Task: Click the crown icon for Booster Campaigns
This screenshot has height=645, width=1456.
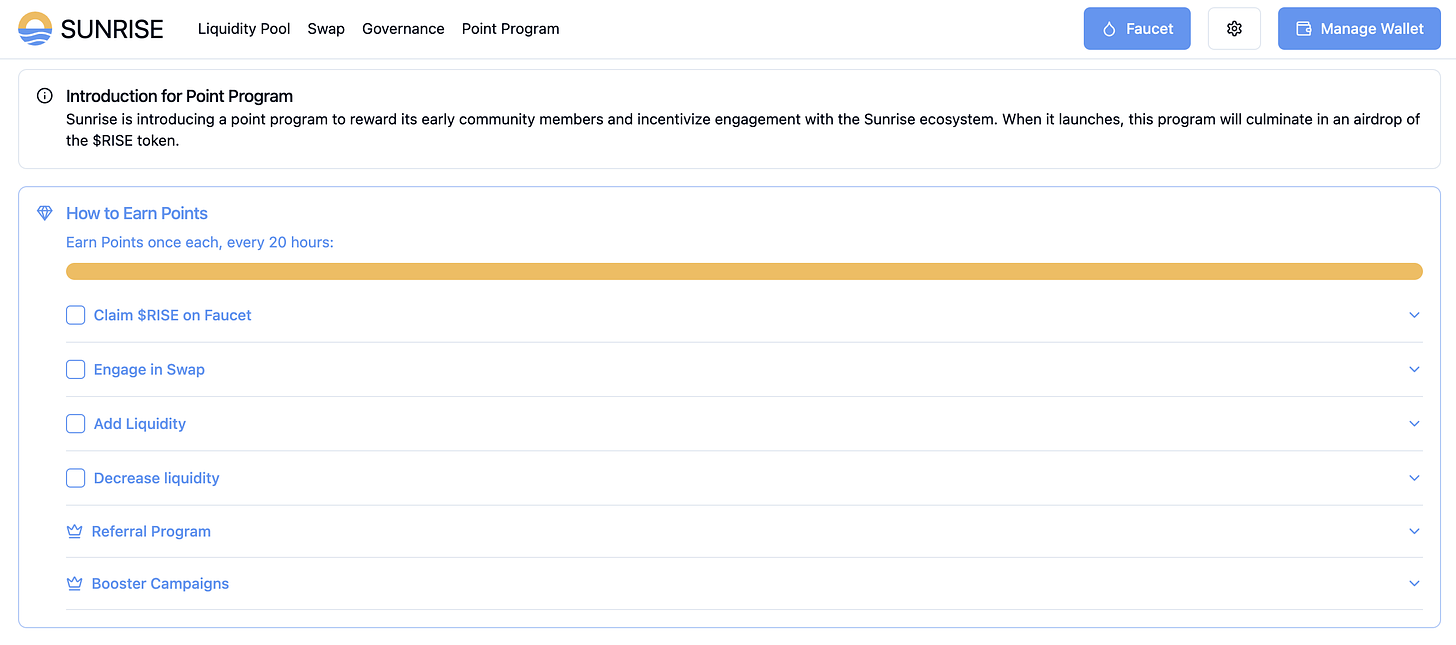Action: pos(74,583)
